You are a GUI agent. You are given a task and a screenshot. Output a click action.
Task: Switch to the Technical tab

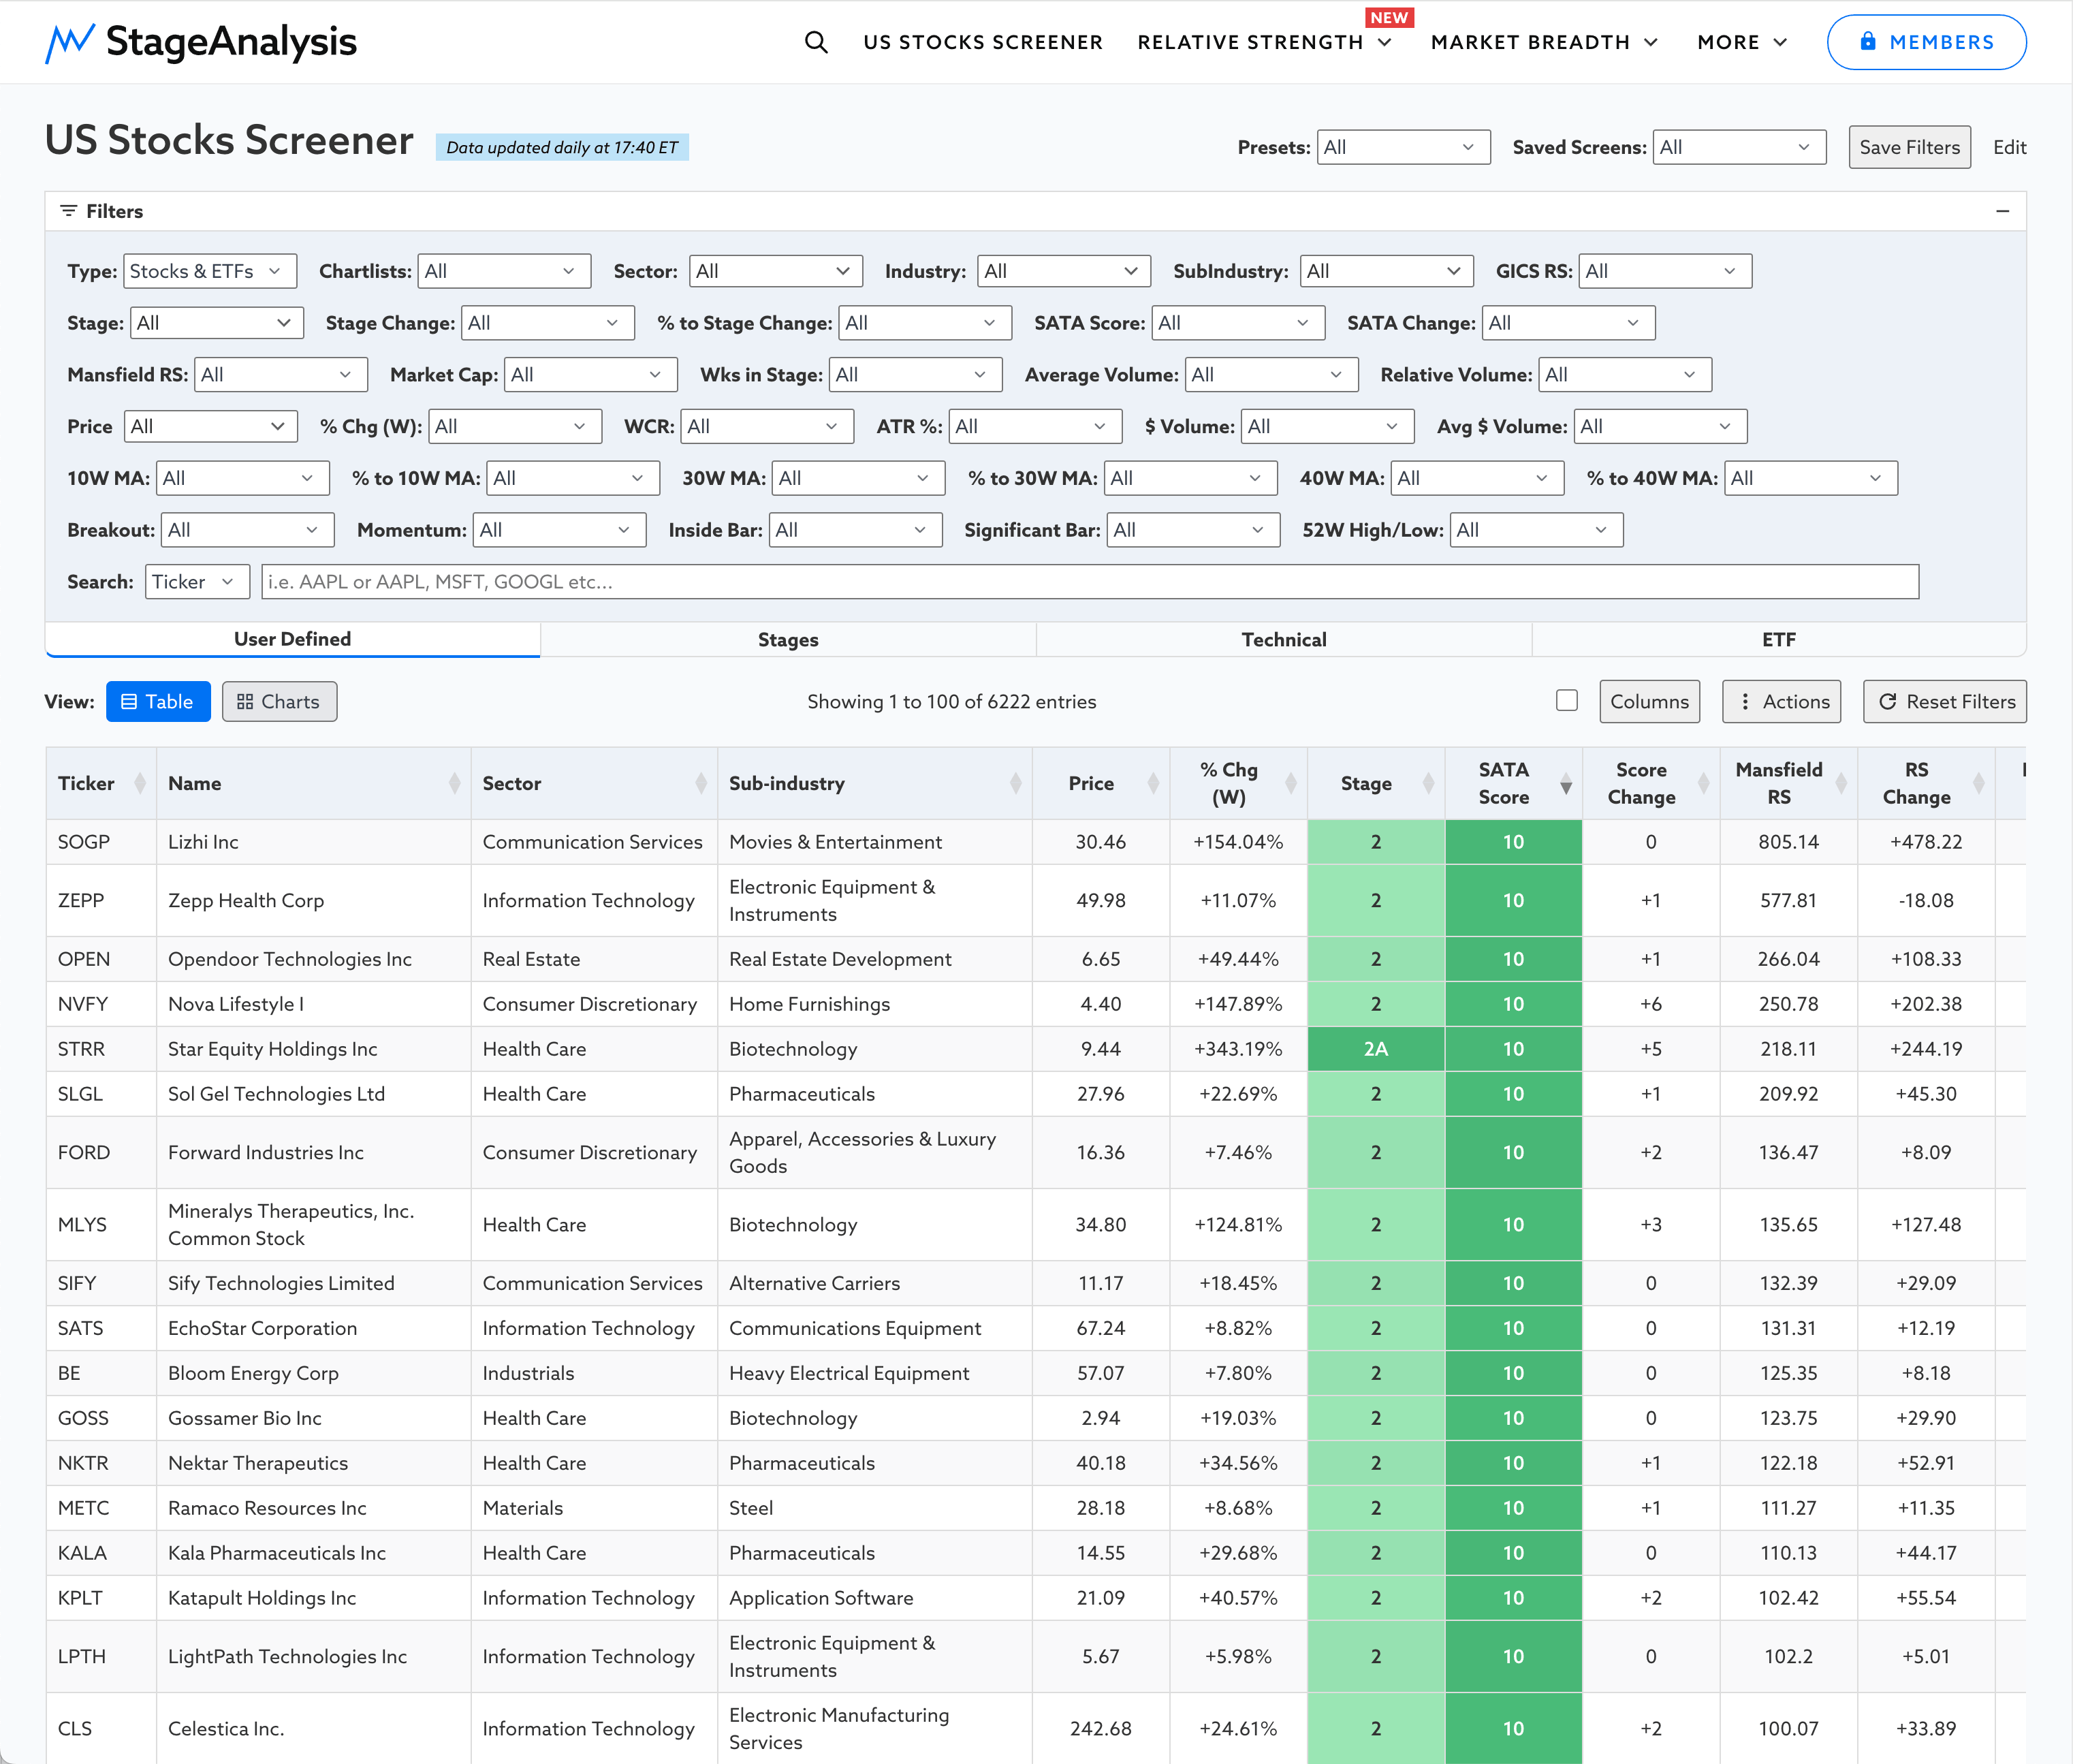[1283, 640]
